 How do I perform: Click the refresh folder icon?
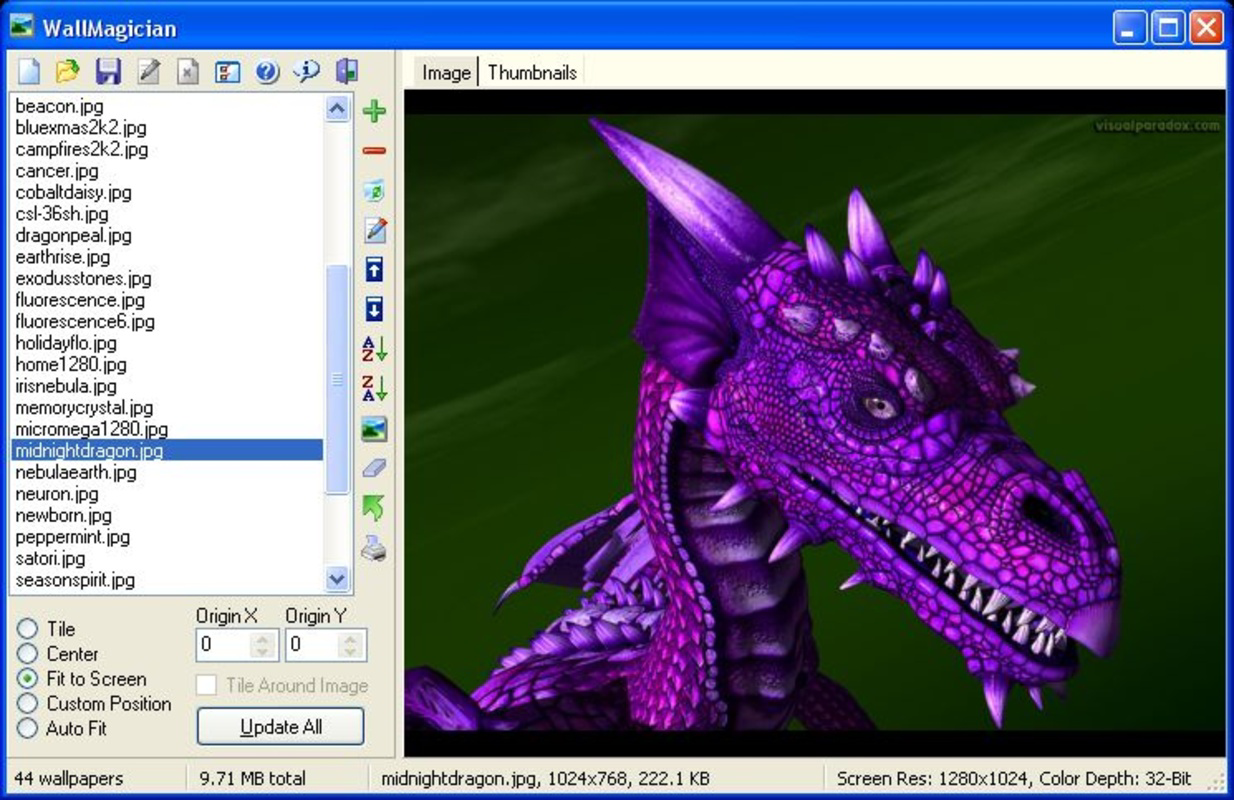point(374,190)
